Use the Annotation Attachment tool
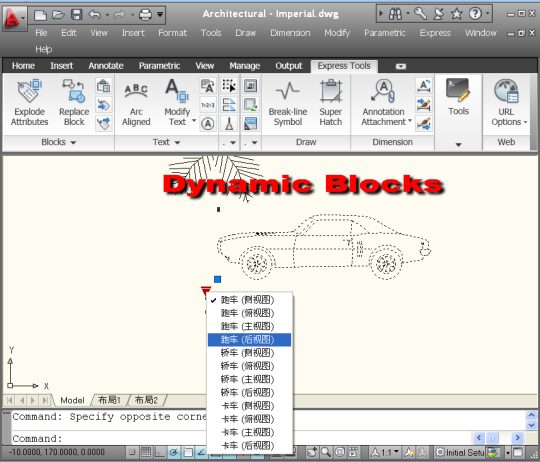The image size is (540, 462). coord(384,103)
